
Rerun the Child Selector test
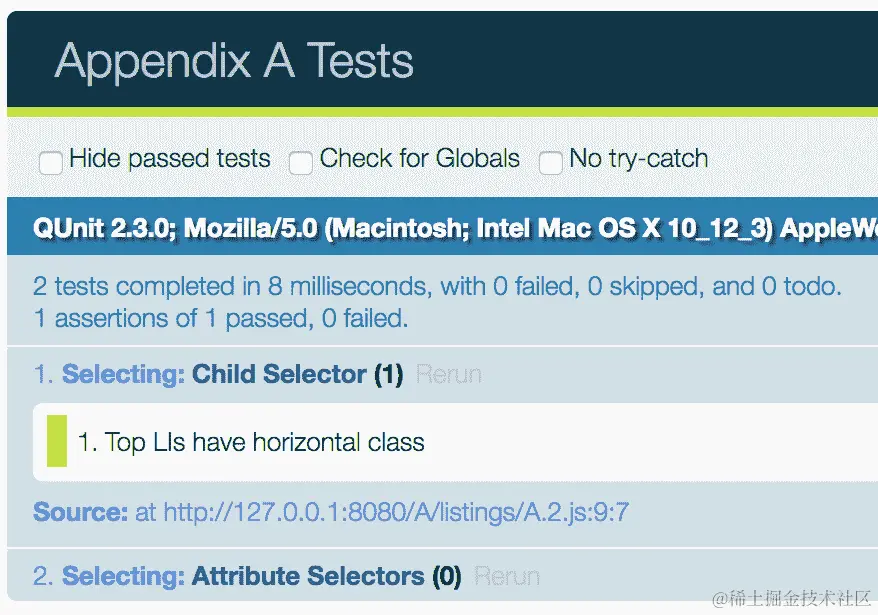(x=448, y=375)
